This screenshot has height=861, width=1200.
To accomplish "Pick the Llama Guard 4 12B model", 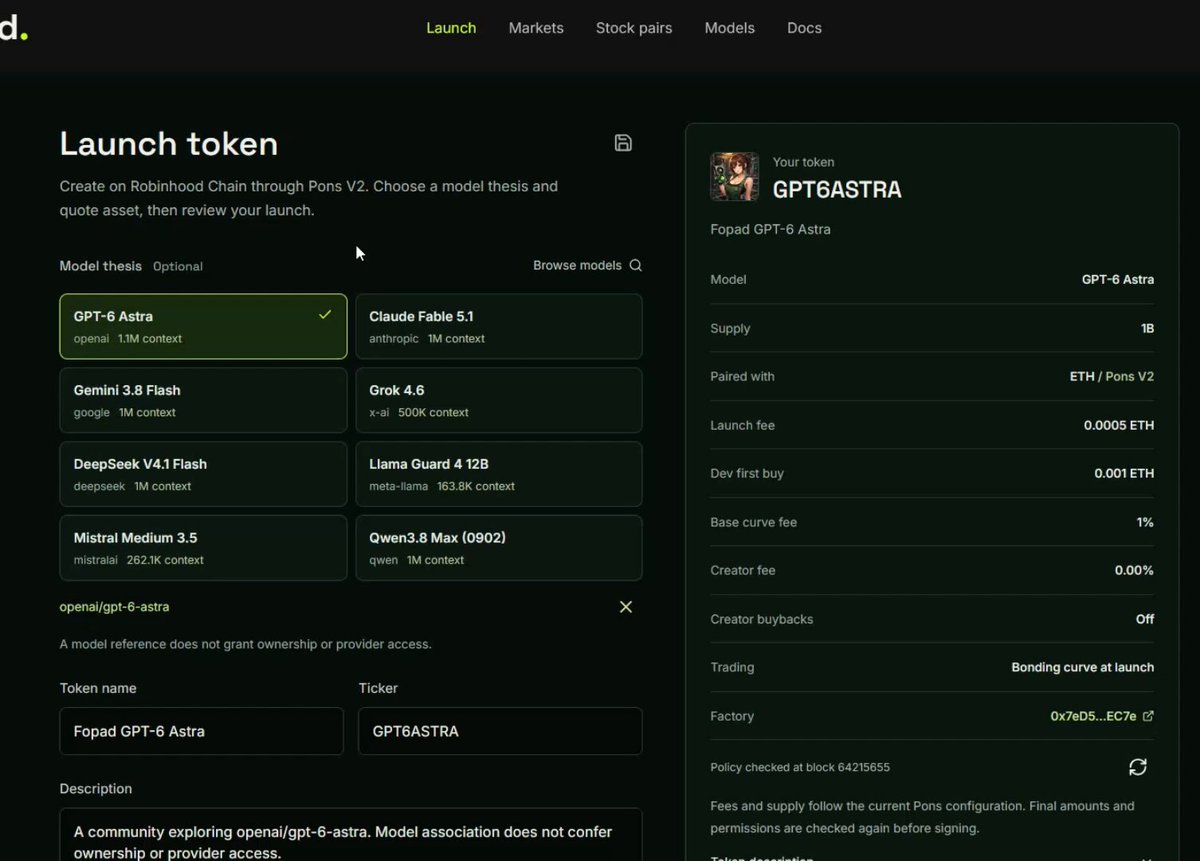I will coord(499,474).
